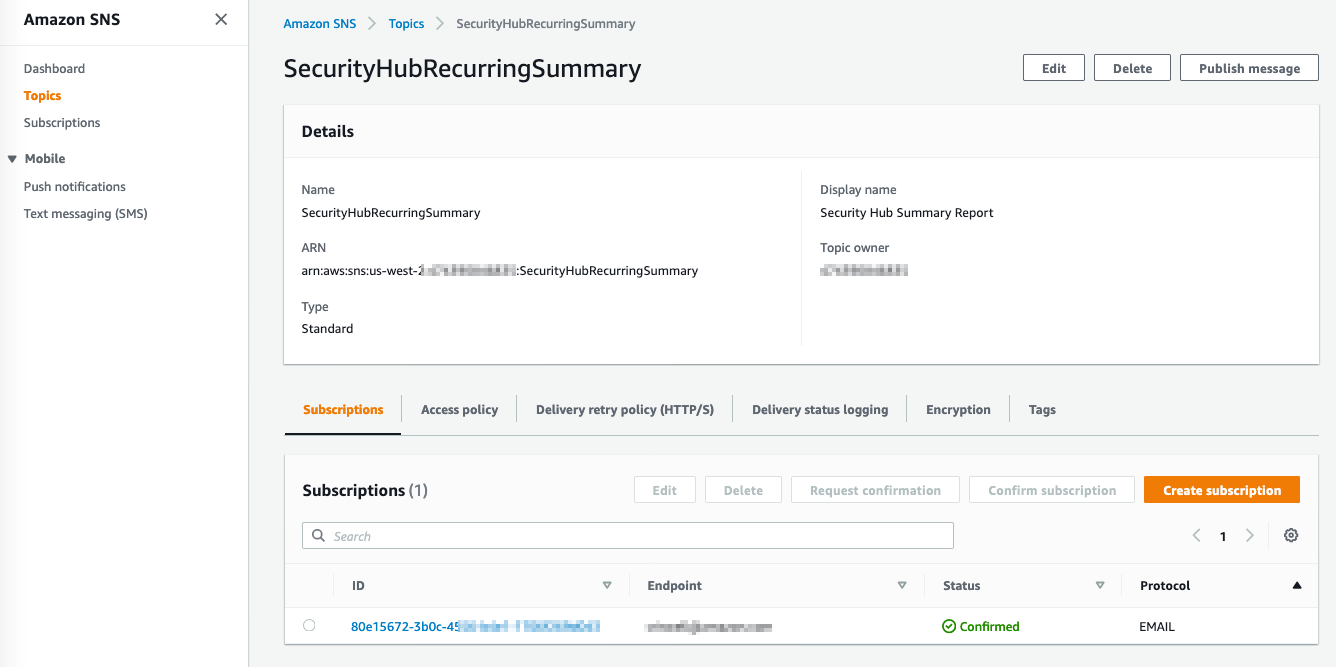Open the subscription table preferences gear

pos(1291,535)
